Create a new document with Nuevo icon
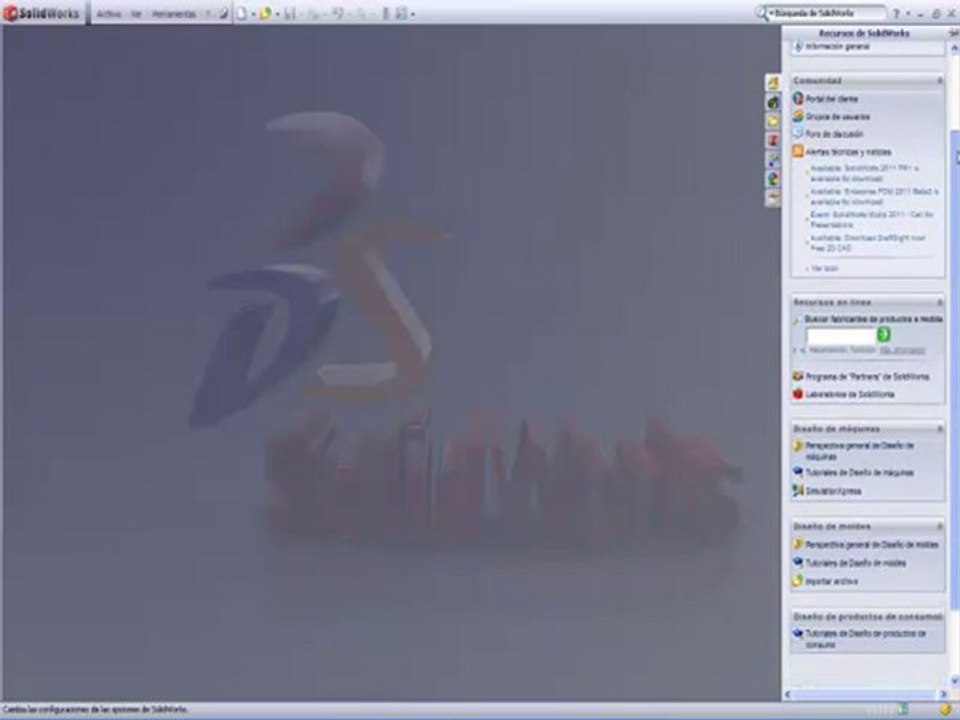The width and height of the screenshot is (960, 720). 242,13
